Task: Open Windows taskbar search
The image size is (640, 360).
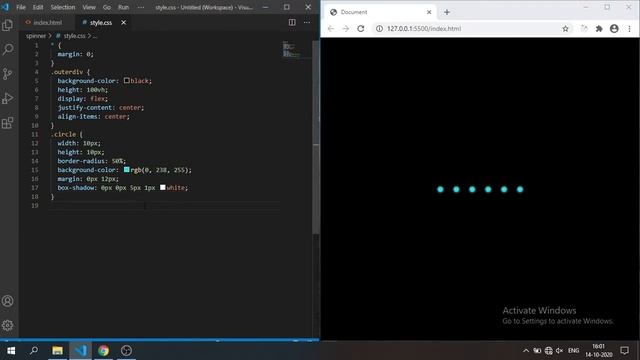Action: click(x=34, y=351)
